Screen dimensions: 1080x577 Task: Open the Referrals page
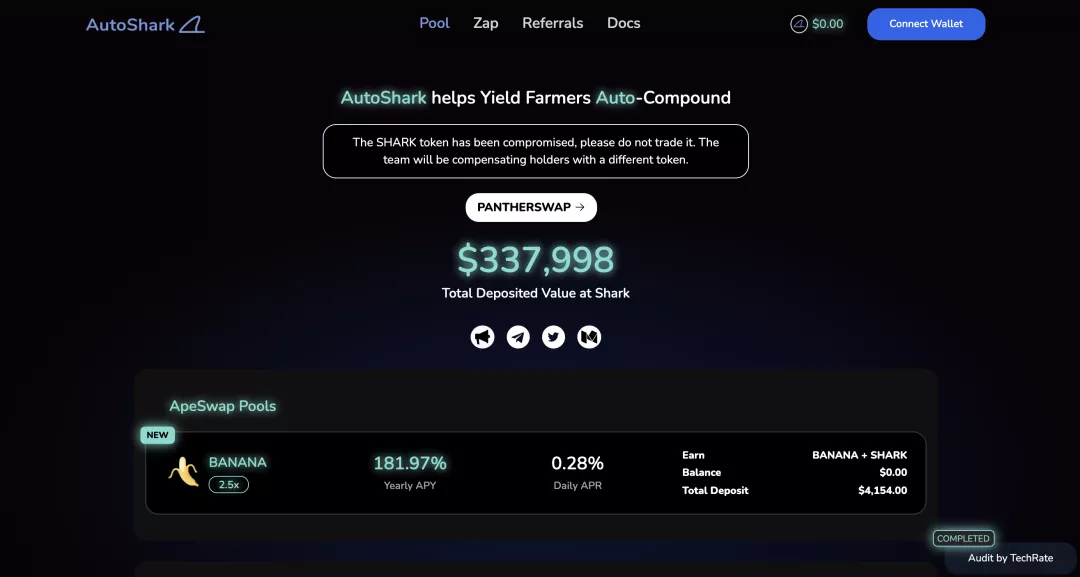(x=552, y=23)
